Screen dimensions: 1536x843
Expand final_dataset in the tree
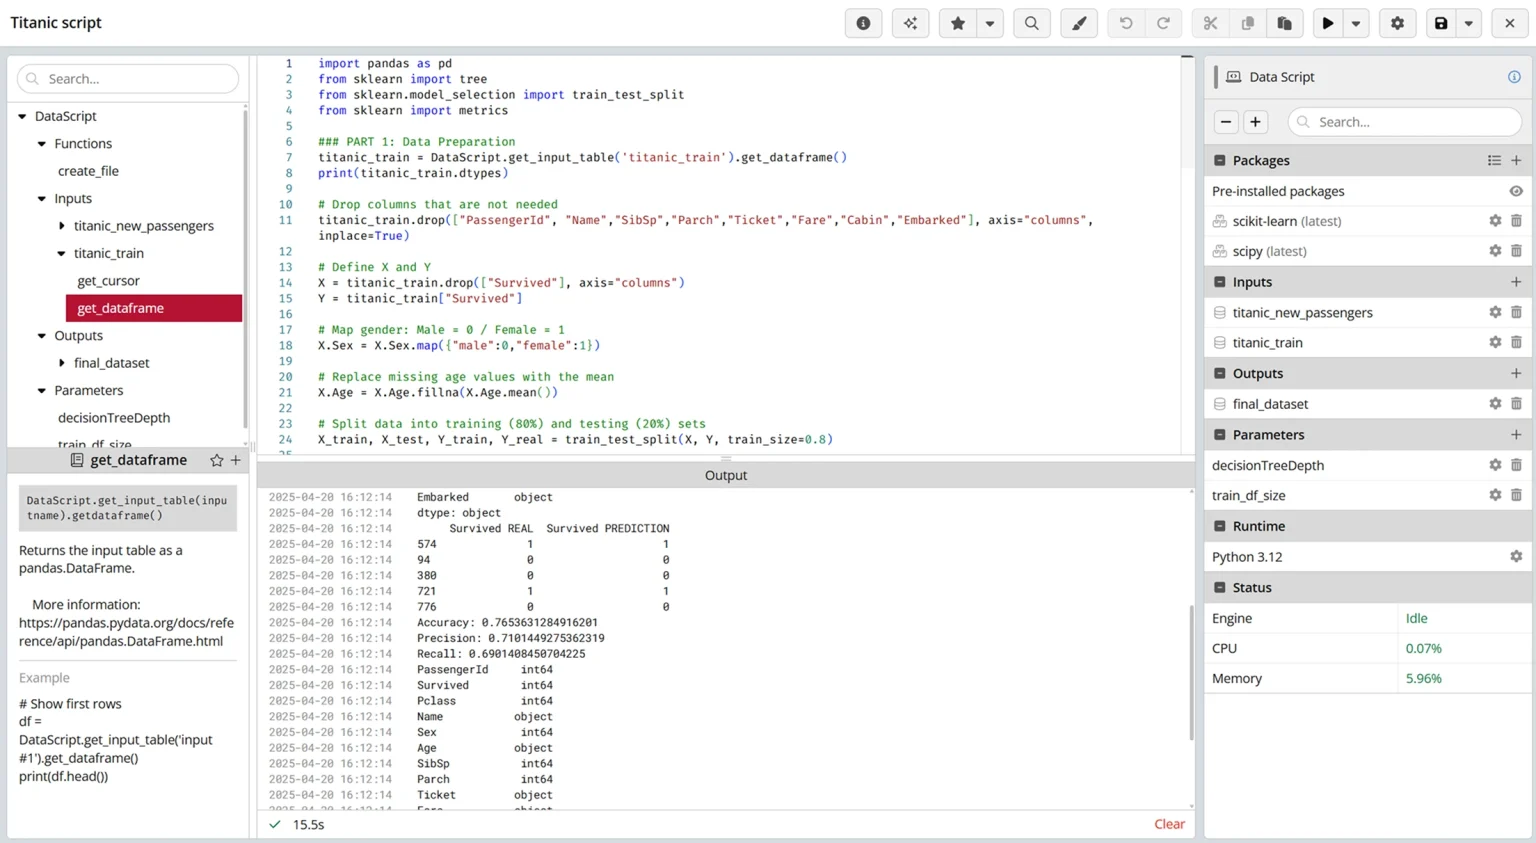[62, 363]
